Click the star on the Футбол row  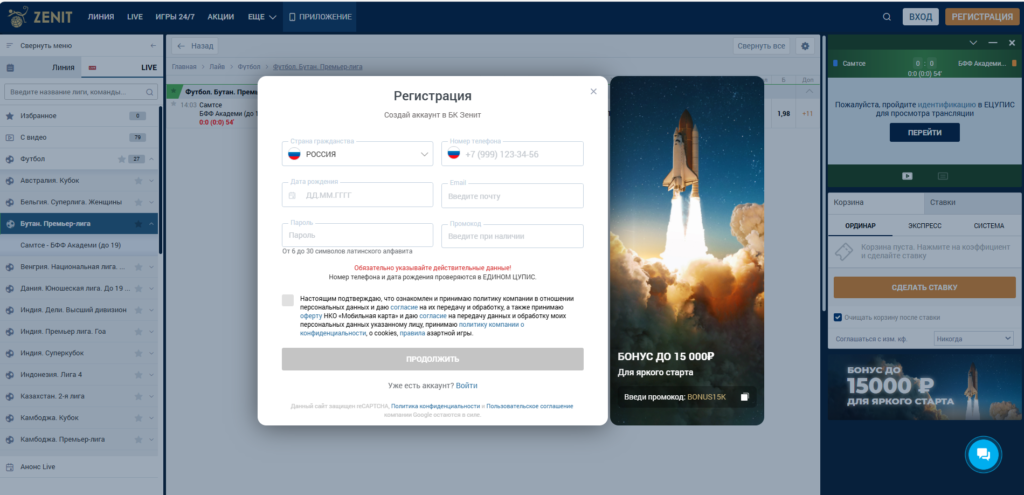click(121, 159)
